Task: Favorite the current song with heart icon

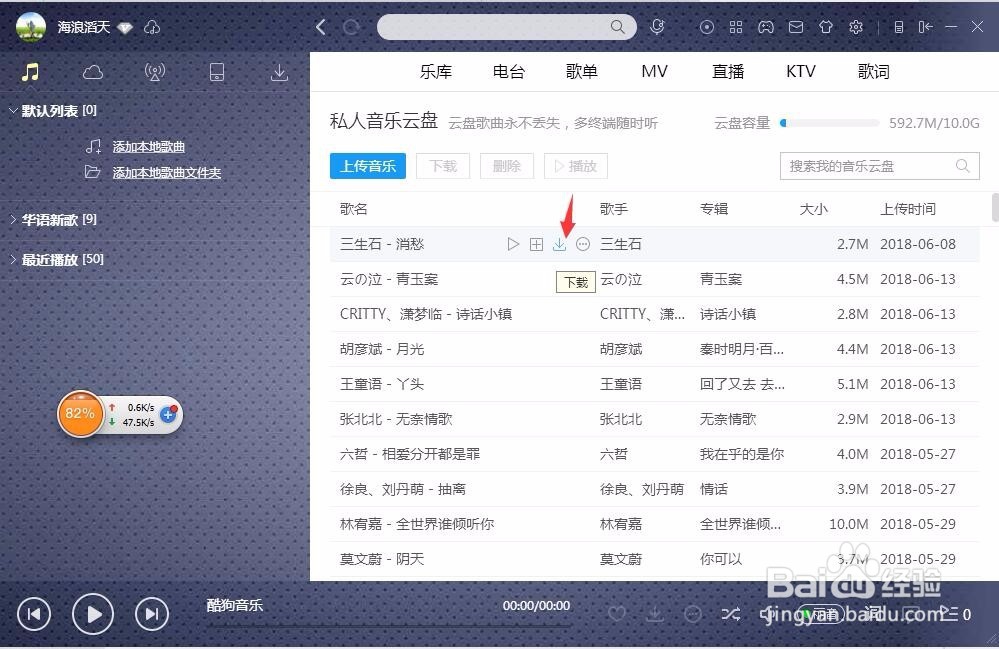Action: [x=617, y=614]
